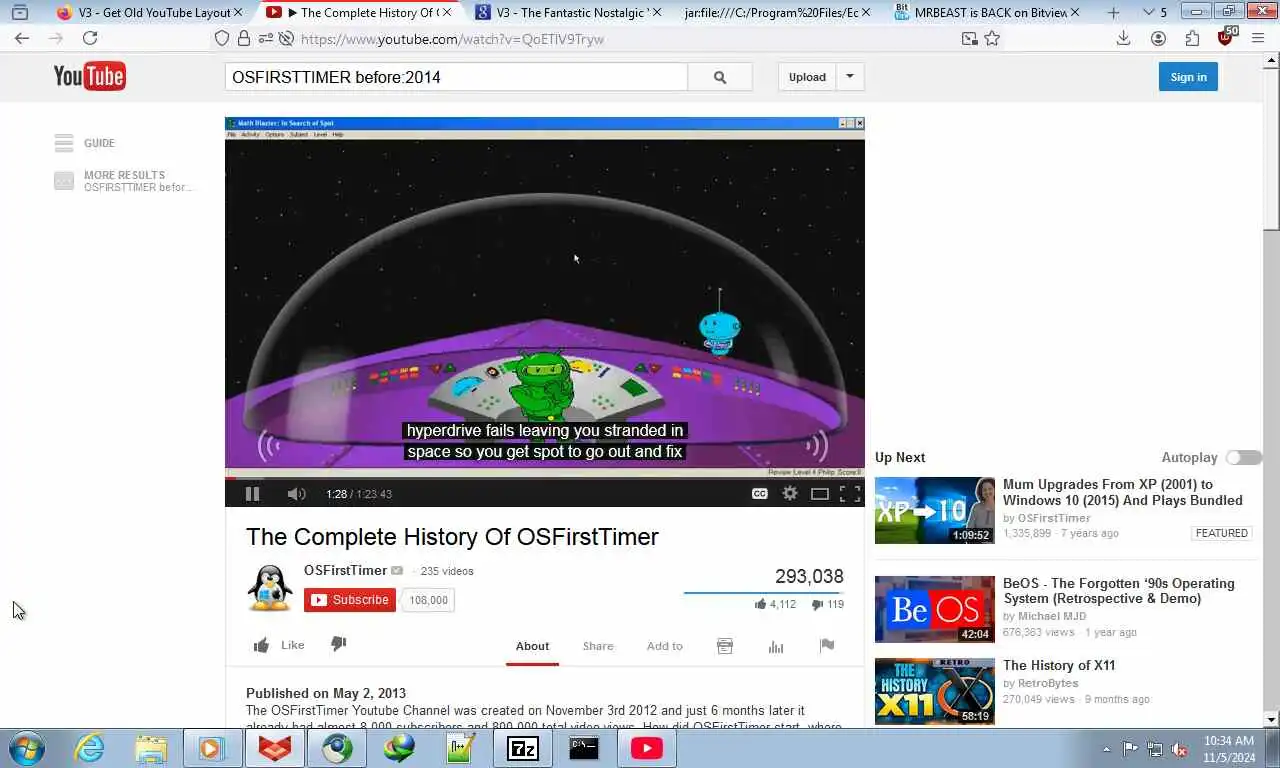
Task: Toggle the Autoplay switch
Action: pyautogui.click(x=1244, y=457)
